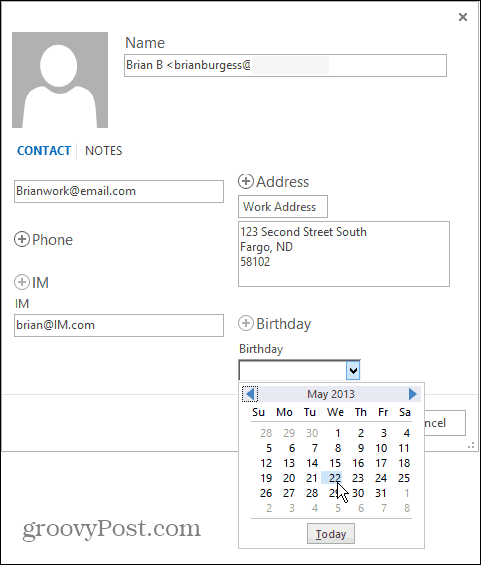Close the contact dialog with X
This screenshot has width=481, height=565.
point(463,17)
